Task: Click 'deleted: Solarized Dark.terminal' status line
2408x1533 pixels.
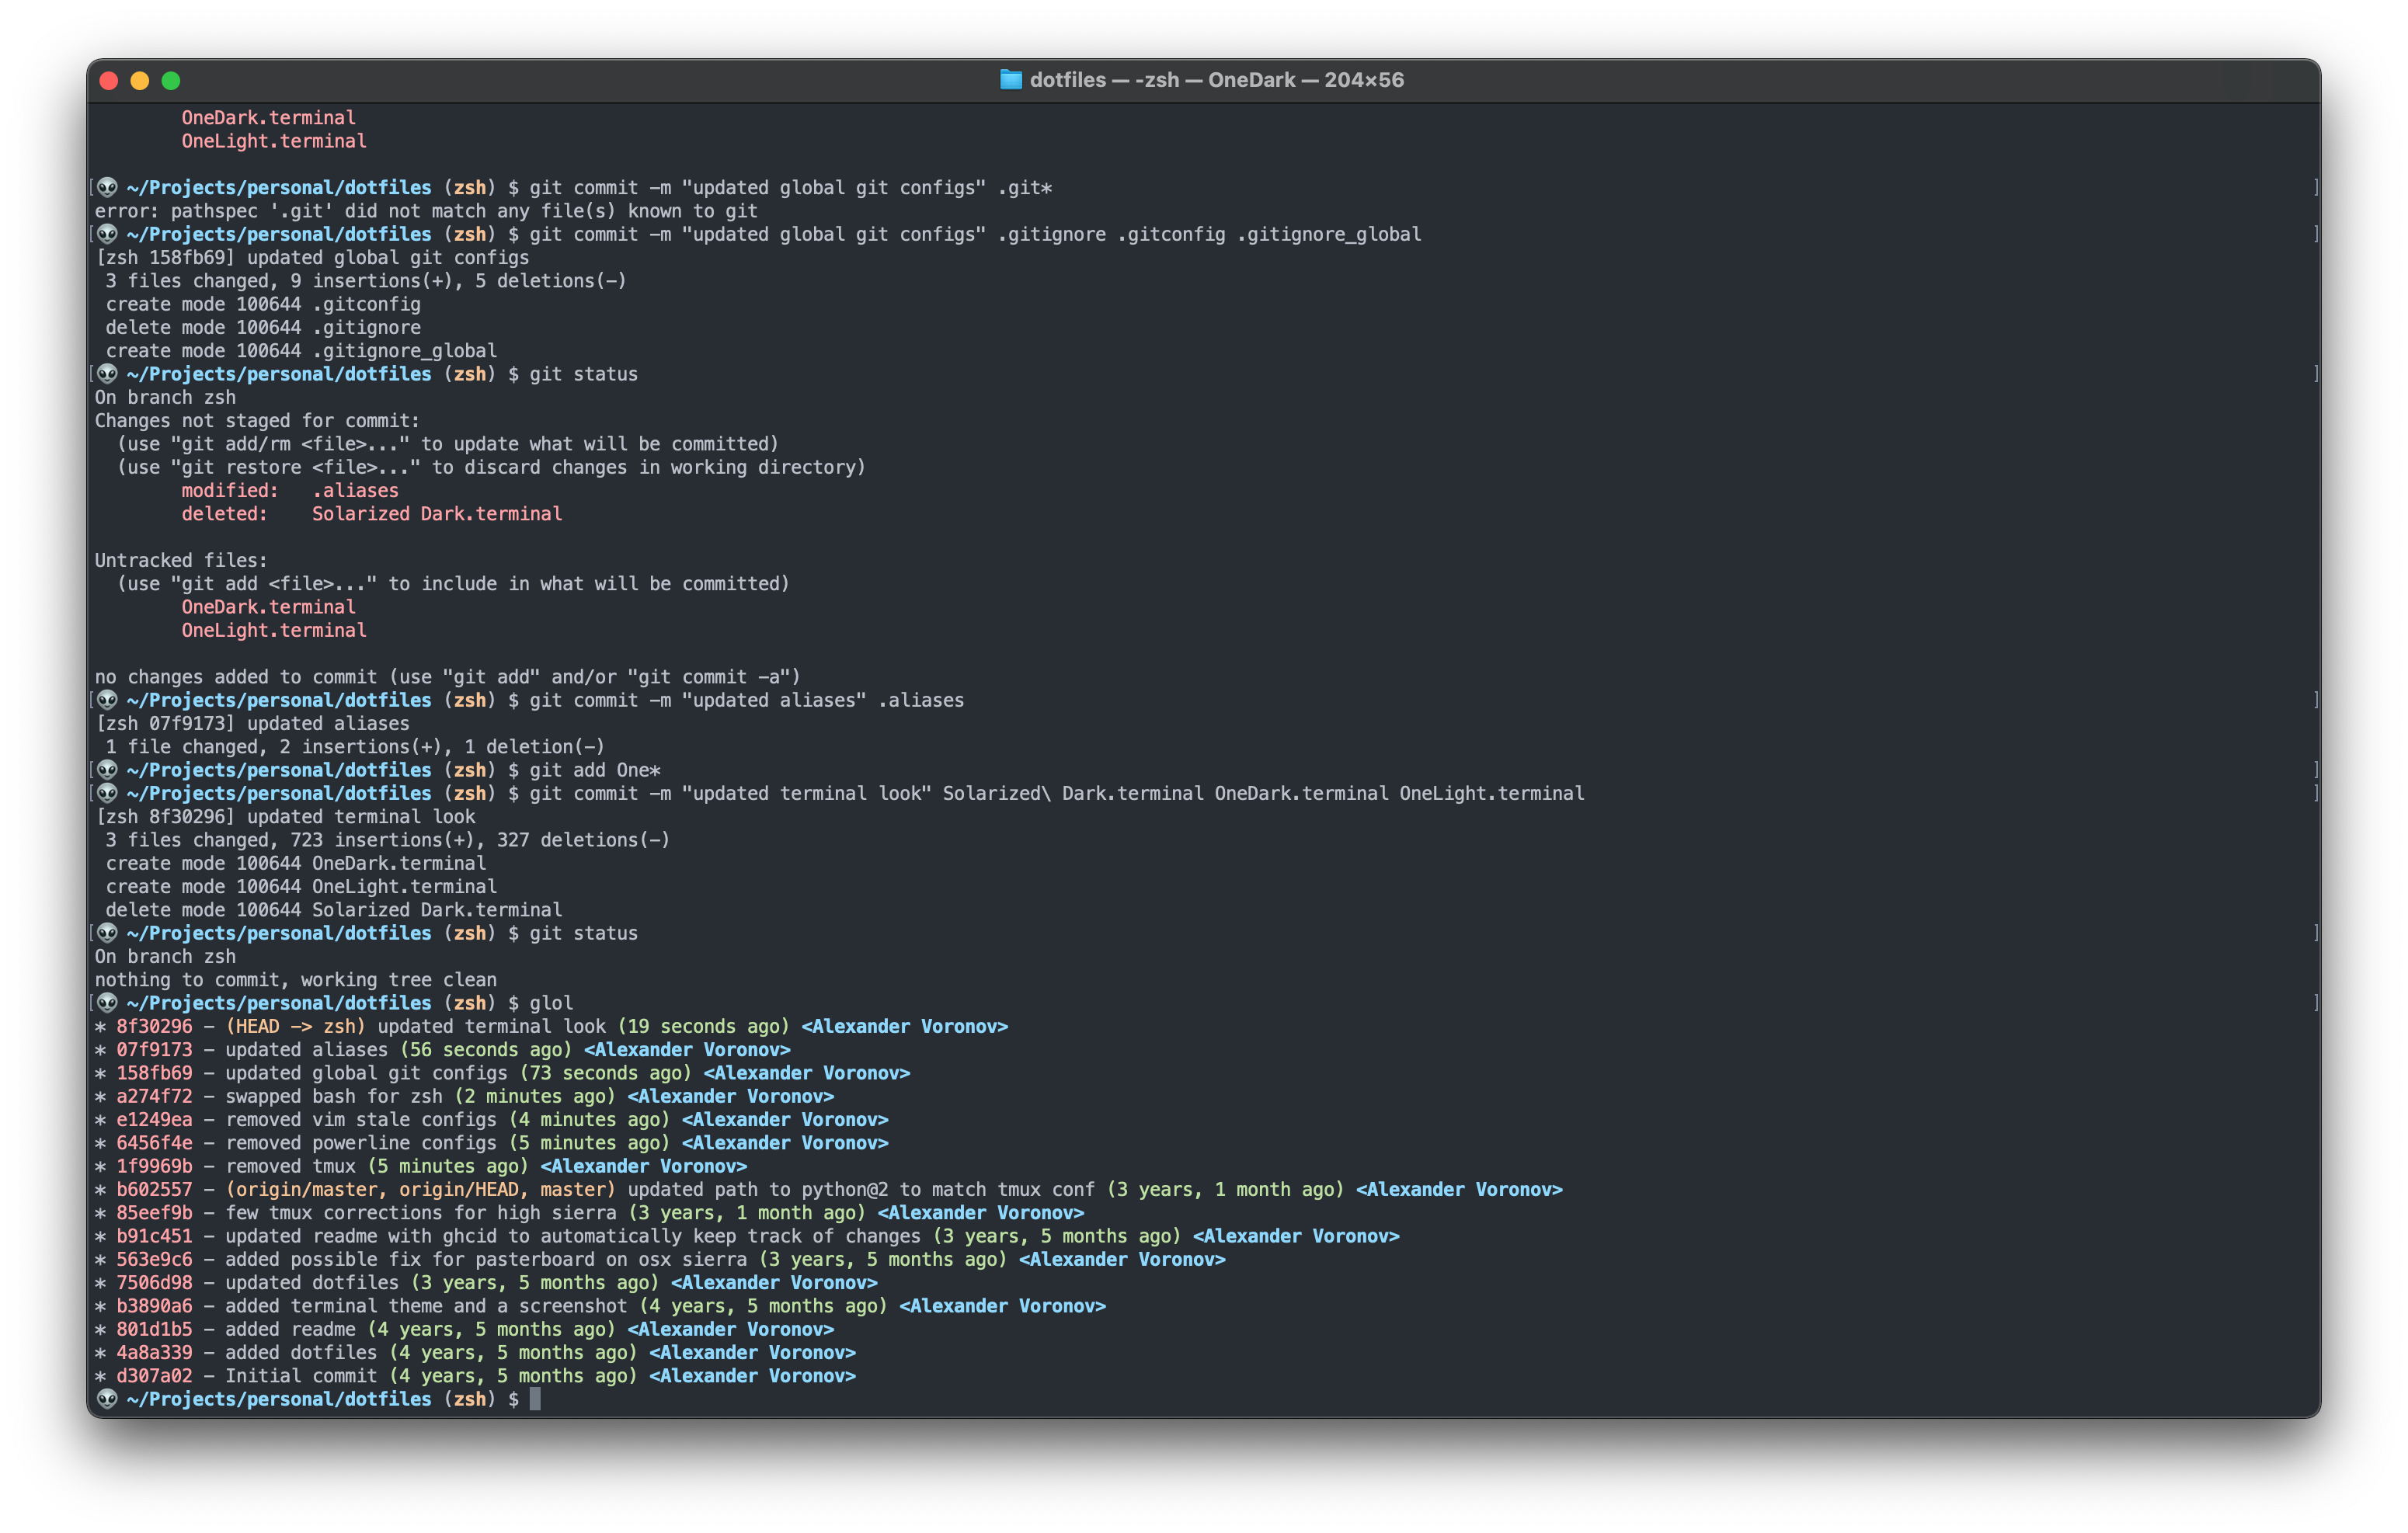Action: 372,514
